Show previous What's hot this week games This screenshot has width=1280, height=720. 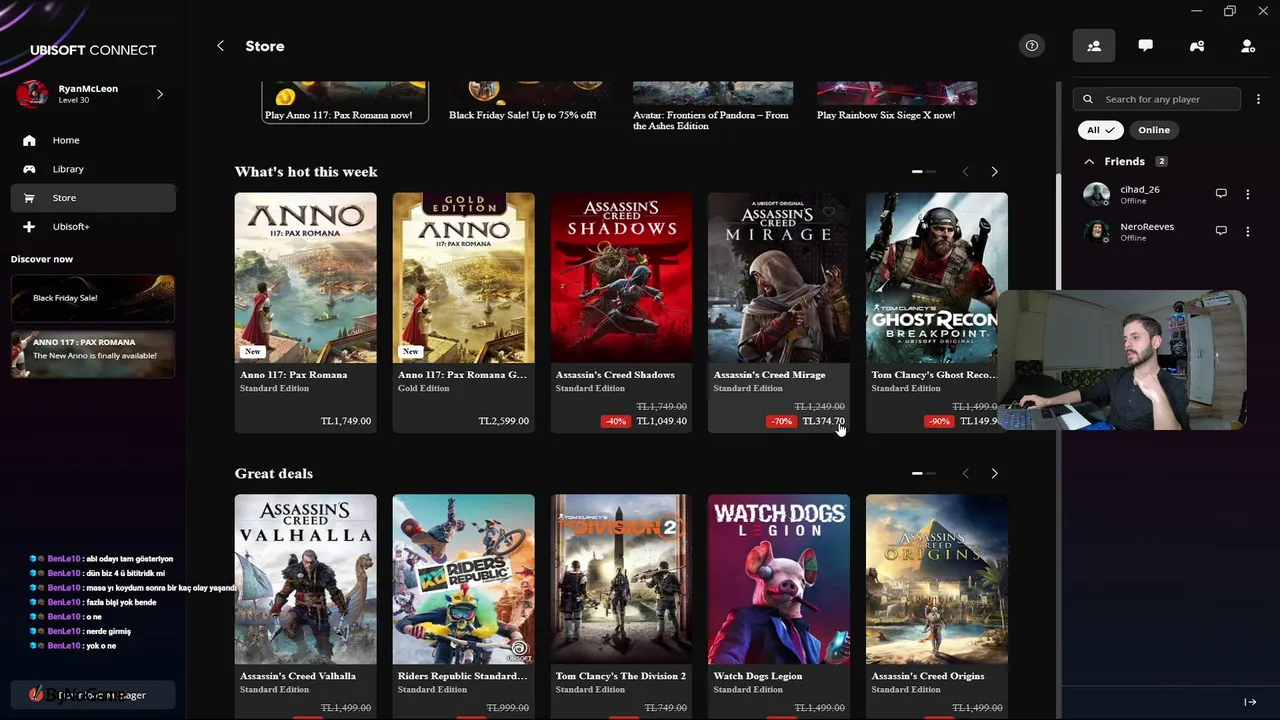coord(965,172)
